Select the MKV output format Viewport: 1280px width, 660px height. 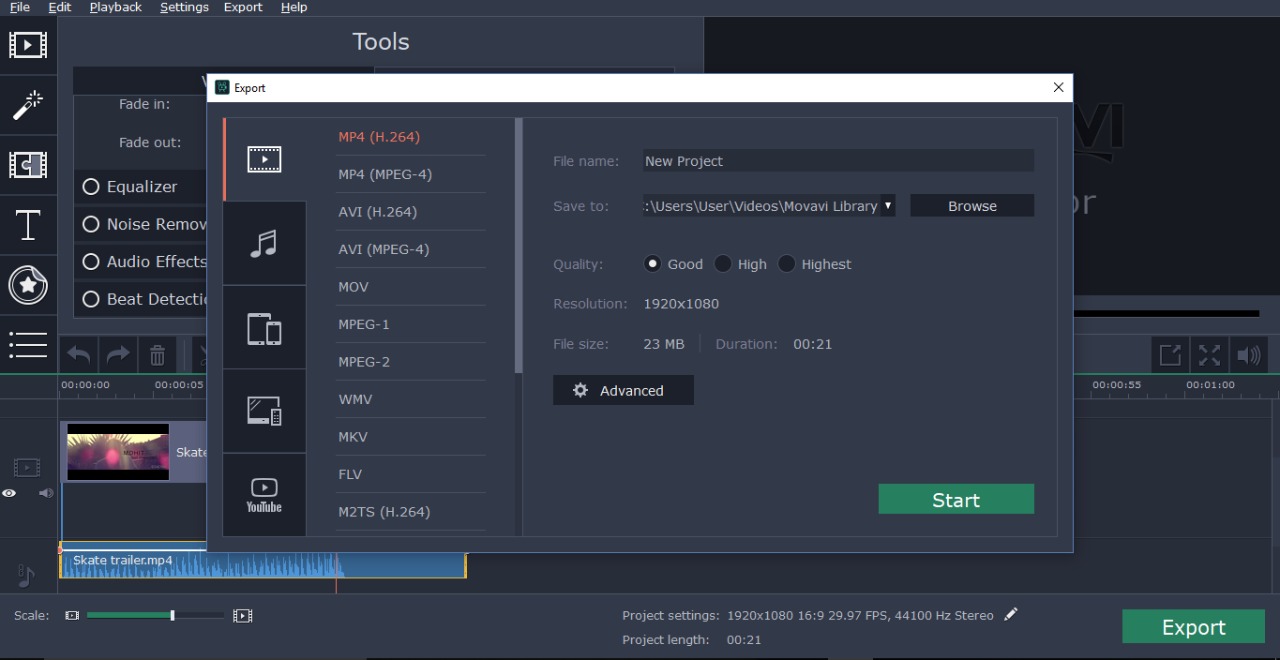tap(354, 436)
